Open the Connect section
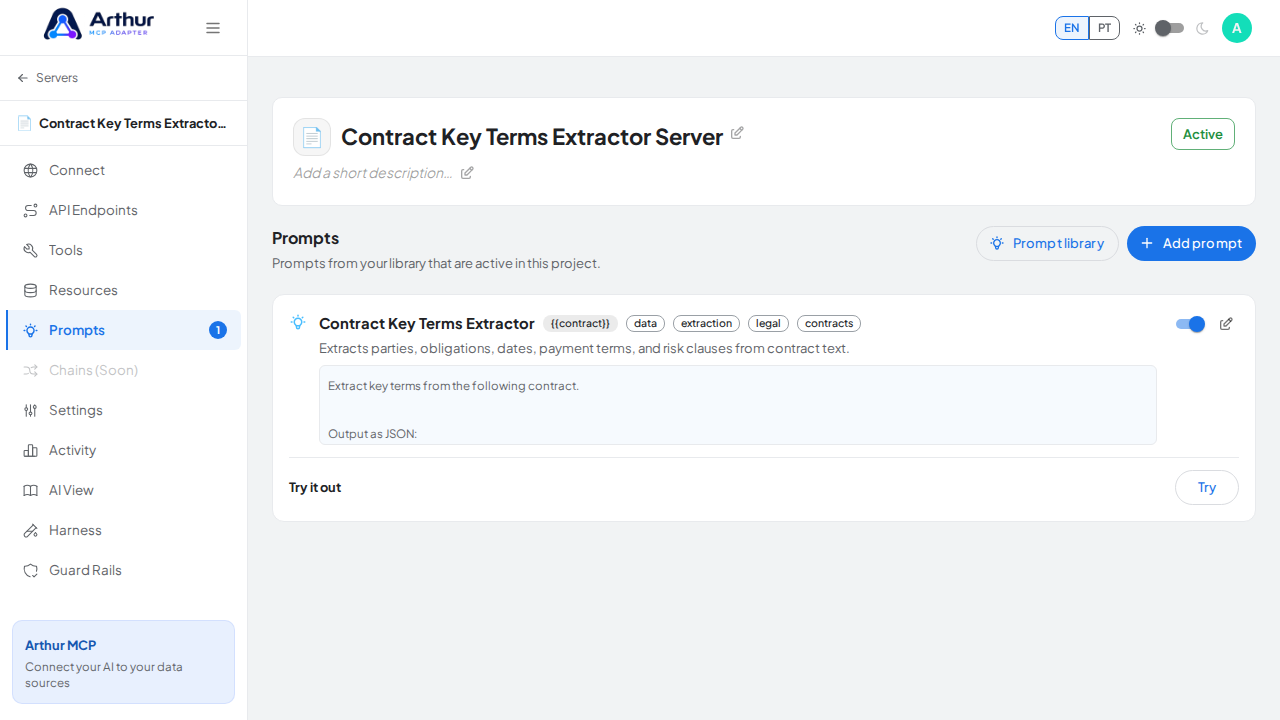 click(123, 170)
